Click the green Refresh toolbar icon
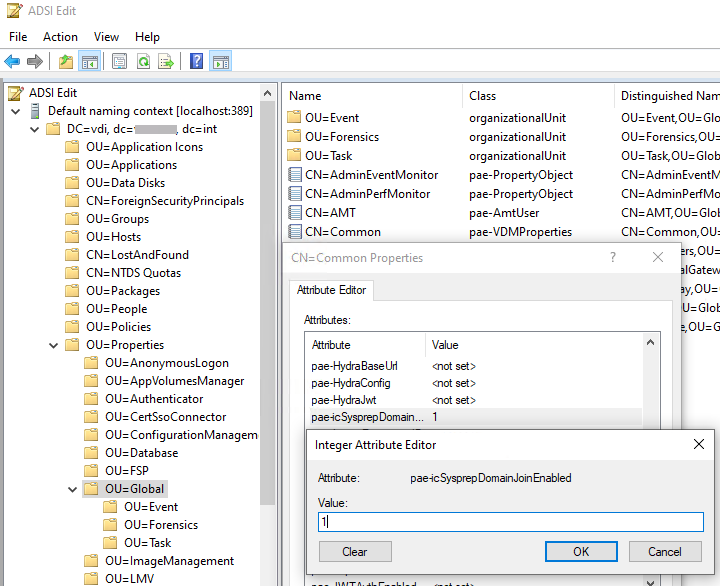This screenshot has height=586, width=720. coord(143,61)
